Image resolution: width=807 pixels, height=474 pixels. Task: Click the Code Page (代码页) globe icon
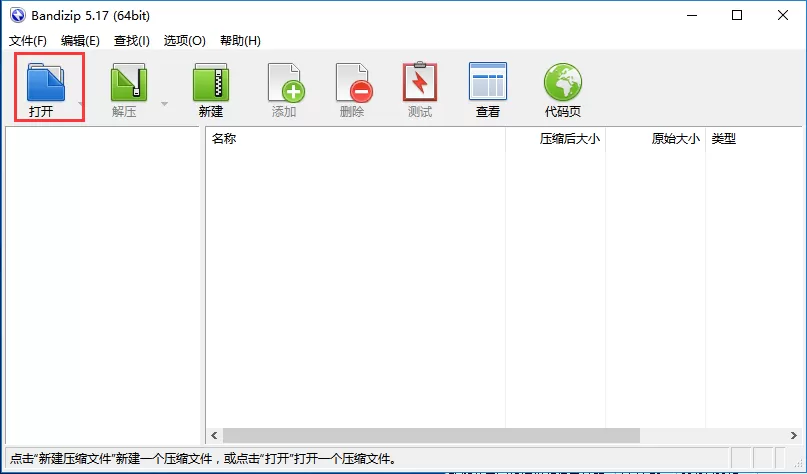coord(563,82)
